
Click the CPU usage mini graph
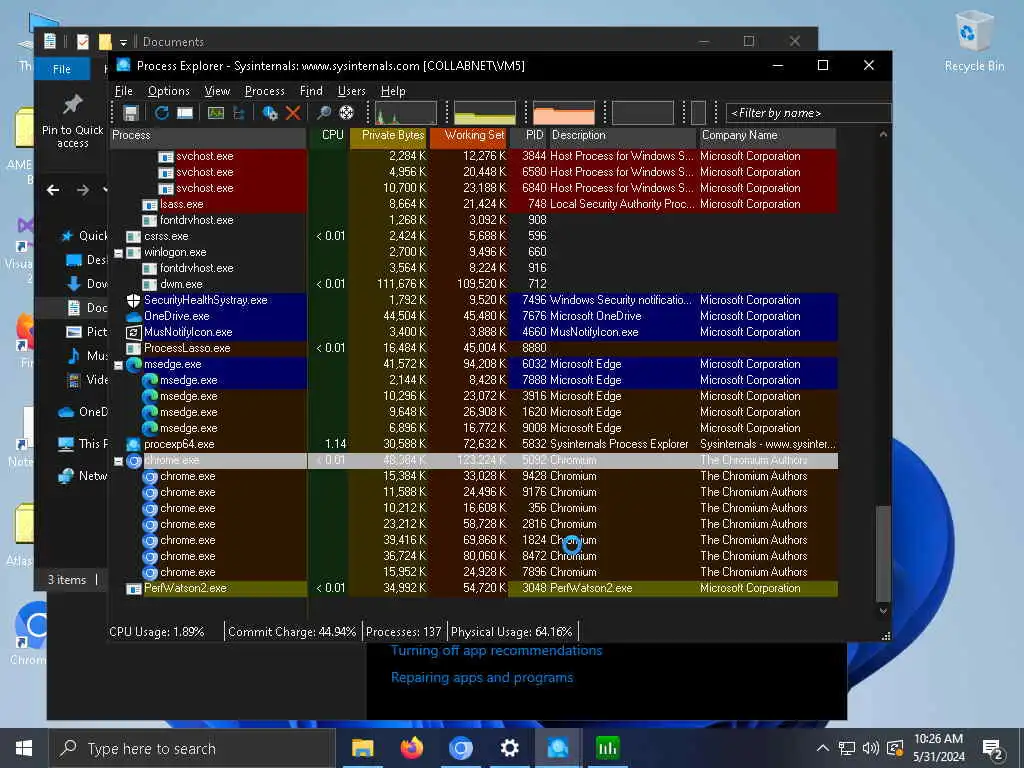pyautogui.click(x=406, y=113)
